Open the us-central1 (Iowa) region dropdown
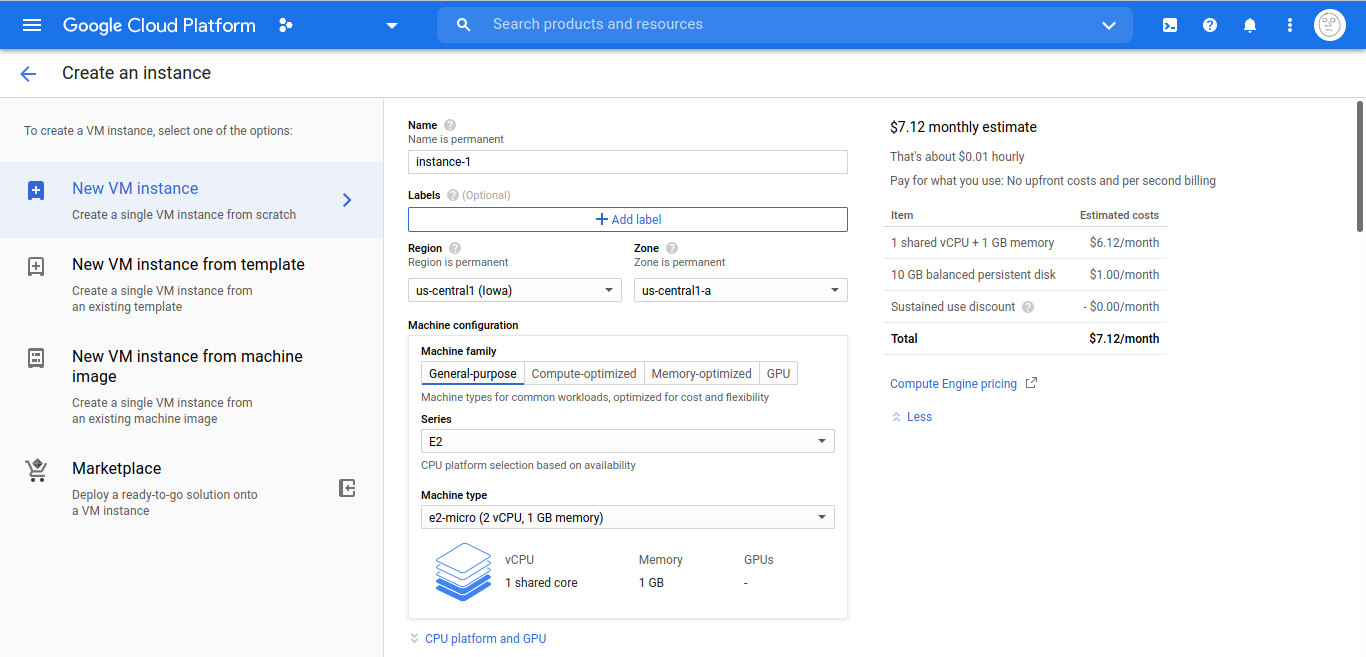1366x657 pixels. click(515, 290)
